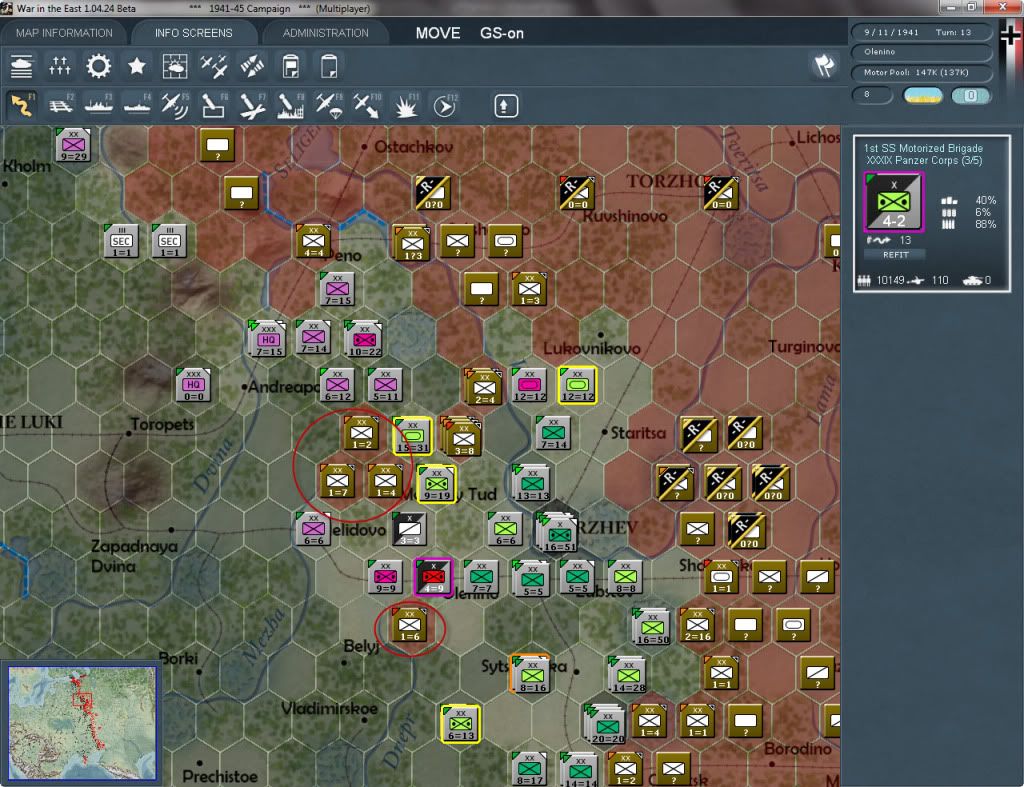Screen dimensions: 1024x787
Task: Click the pill field showing 8
Action: [x=872, y=95]
